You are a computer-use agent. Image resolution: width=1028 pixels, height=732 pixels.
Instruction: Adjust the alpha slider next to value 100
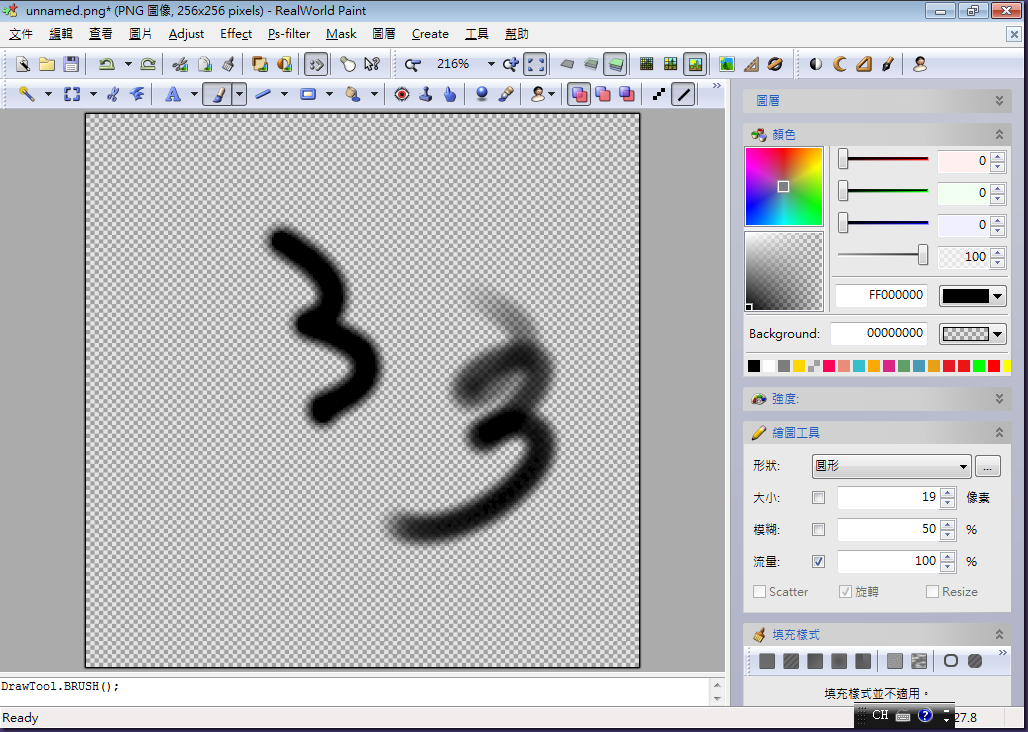click(x=922, y=255)
